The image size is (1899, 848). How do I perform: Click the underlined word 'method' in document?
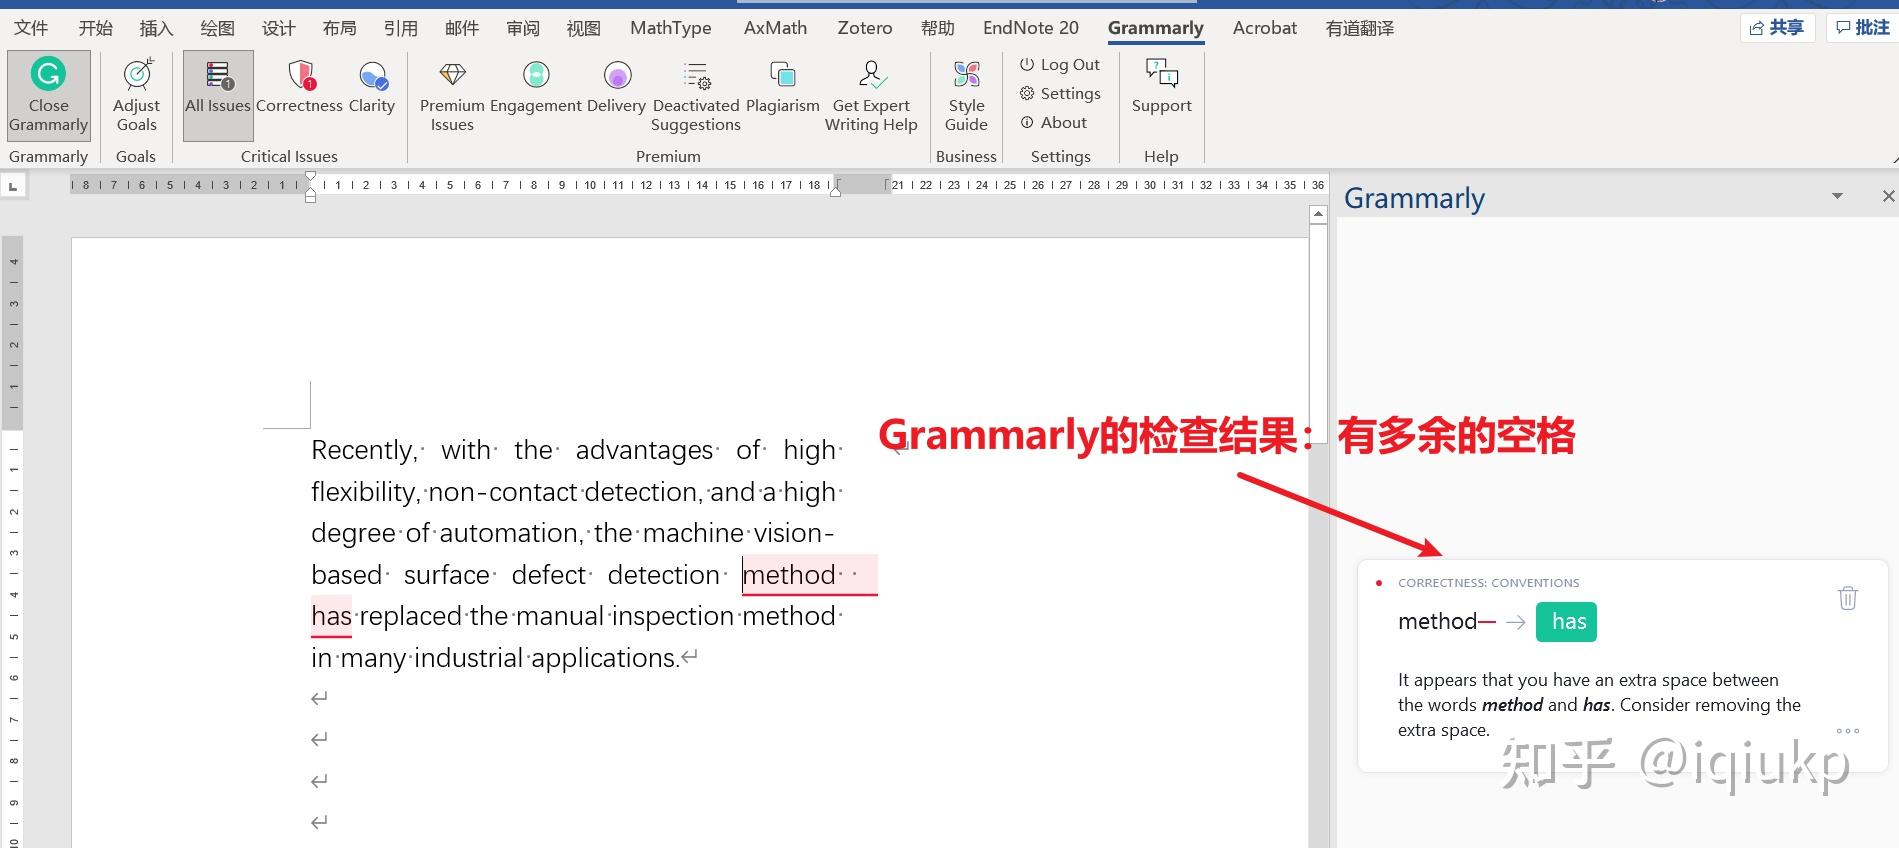coord(789,575)
